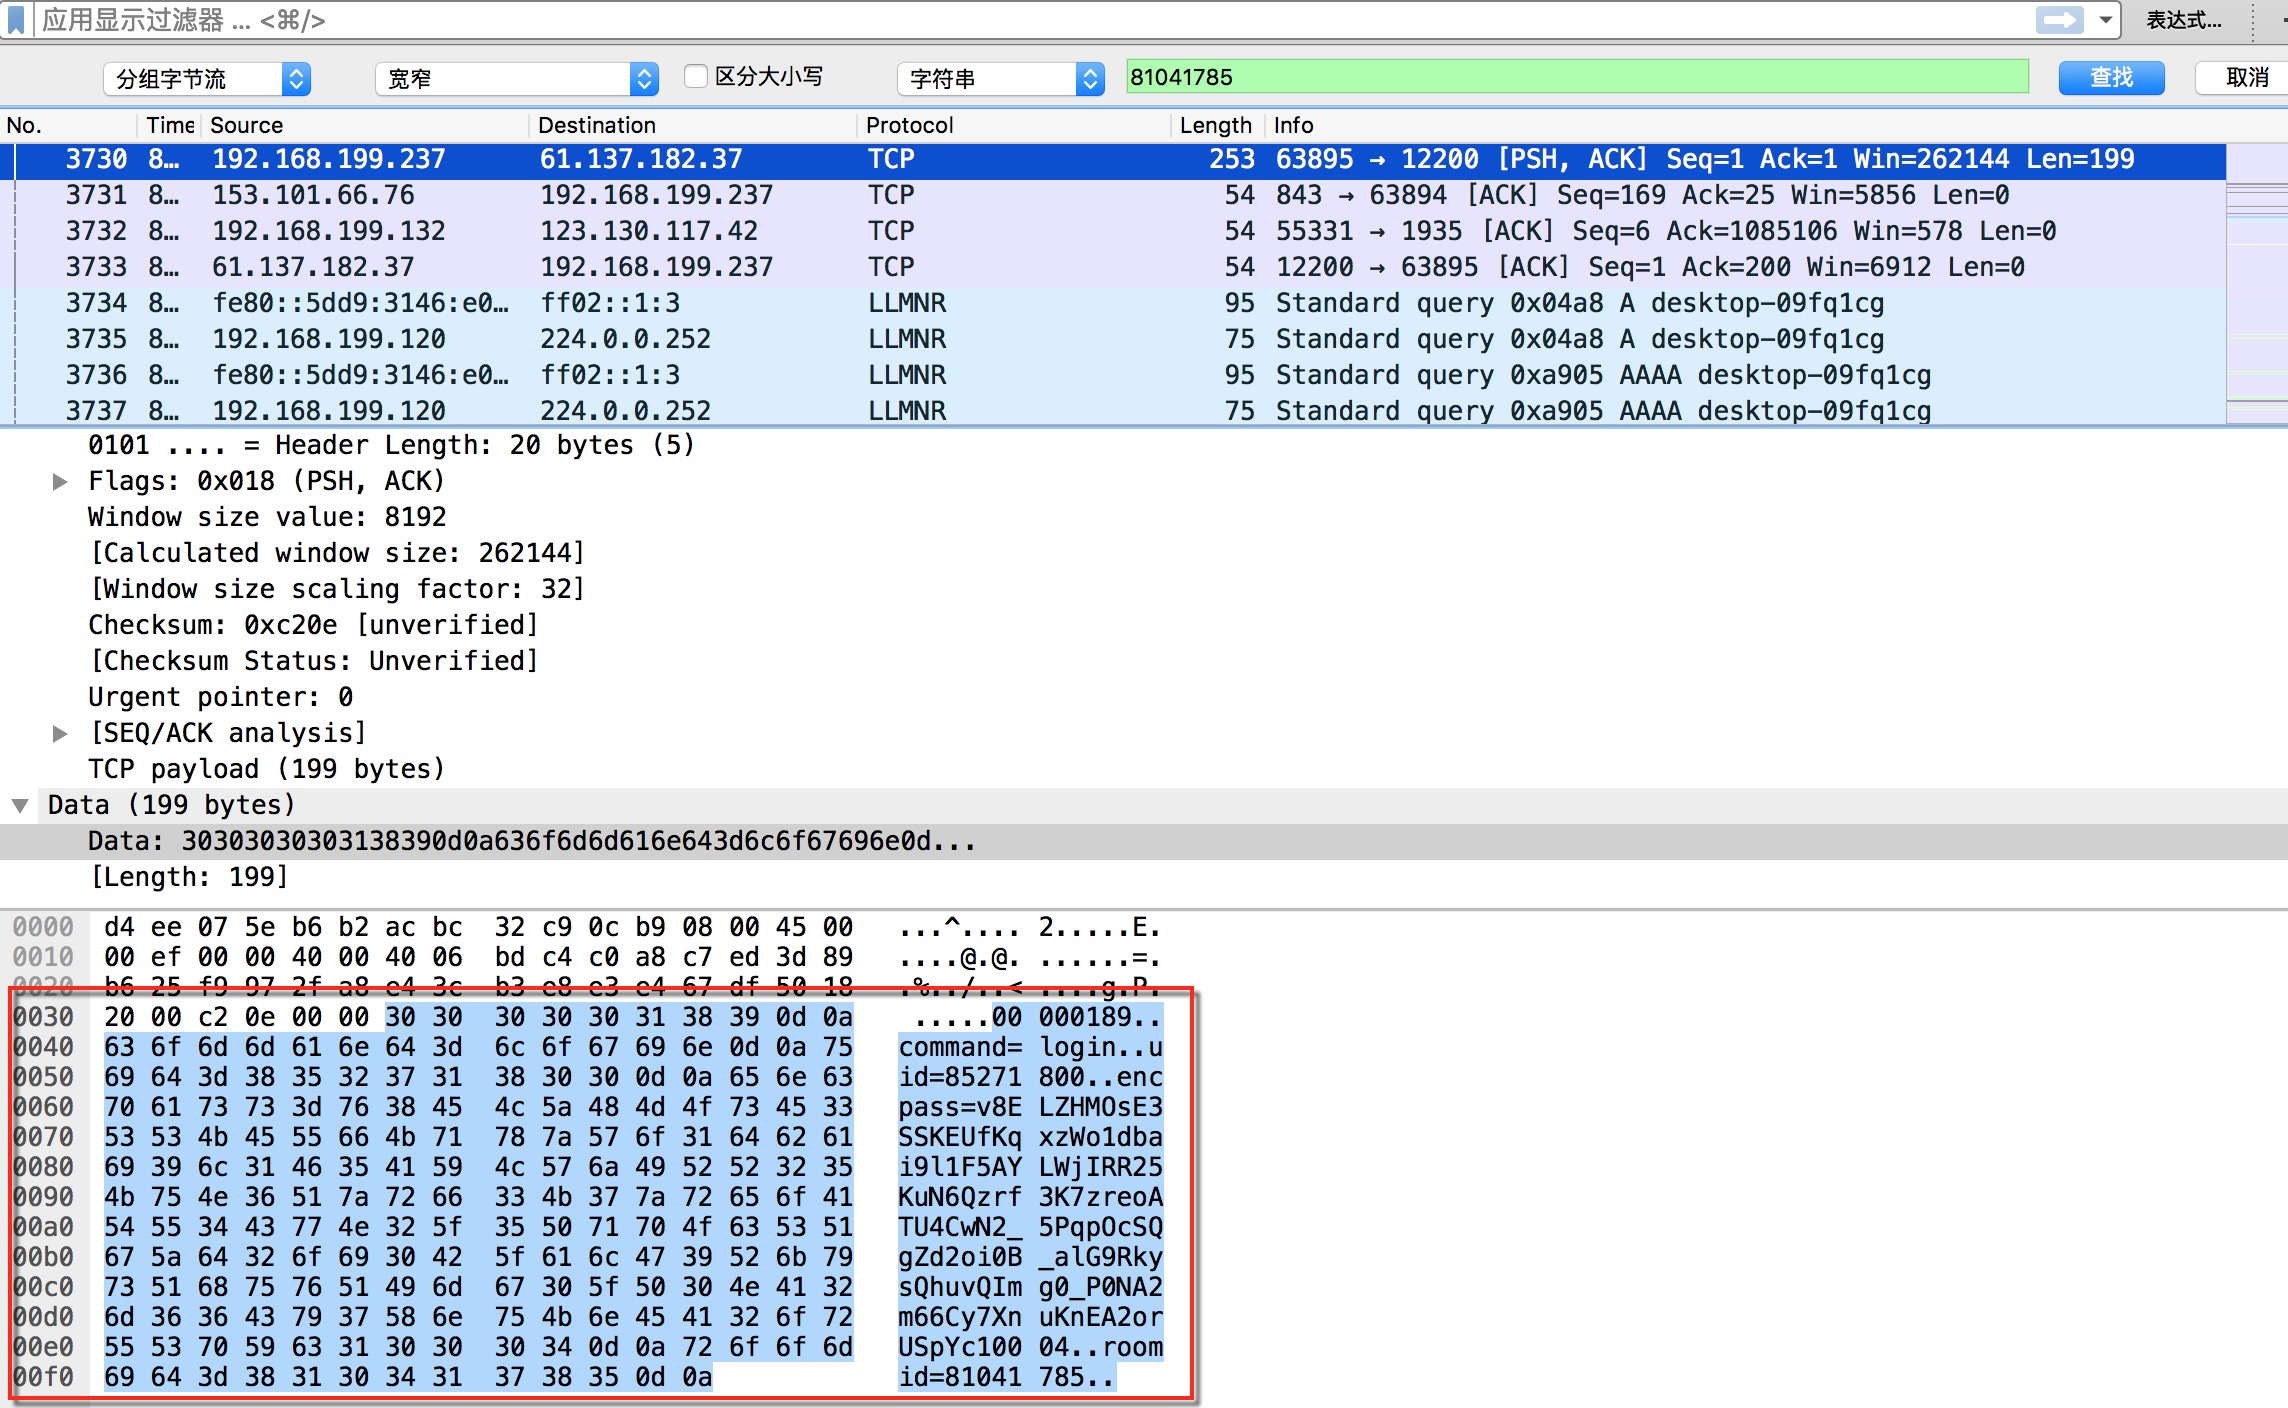Open the 分组字节流 search-in dropdown
The image size is (2288, 1408).
[x=207, y=79]
